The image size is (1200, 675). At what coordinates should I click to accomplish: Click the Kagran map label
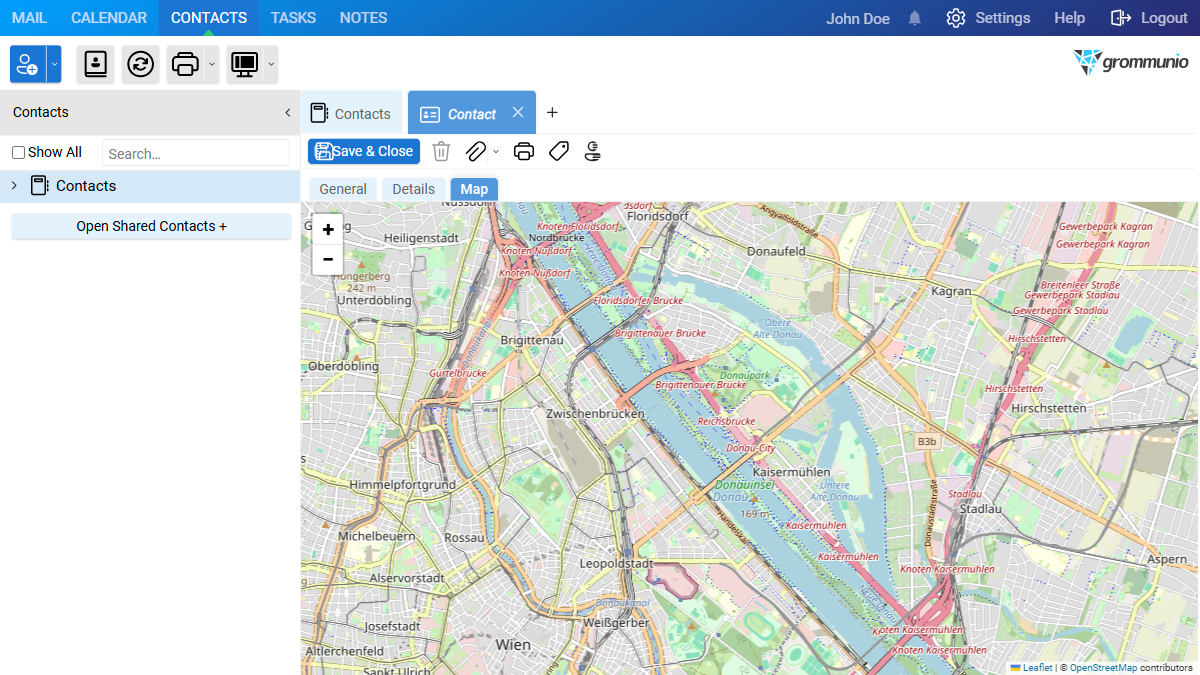[951, 291]
